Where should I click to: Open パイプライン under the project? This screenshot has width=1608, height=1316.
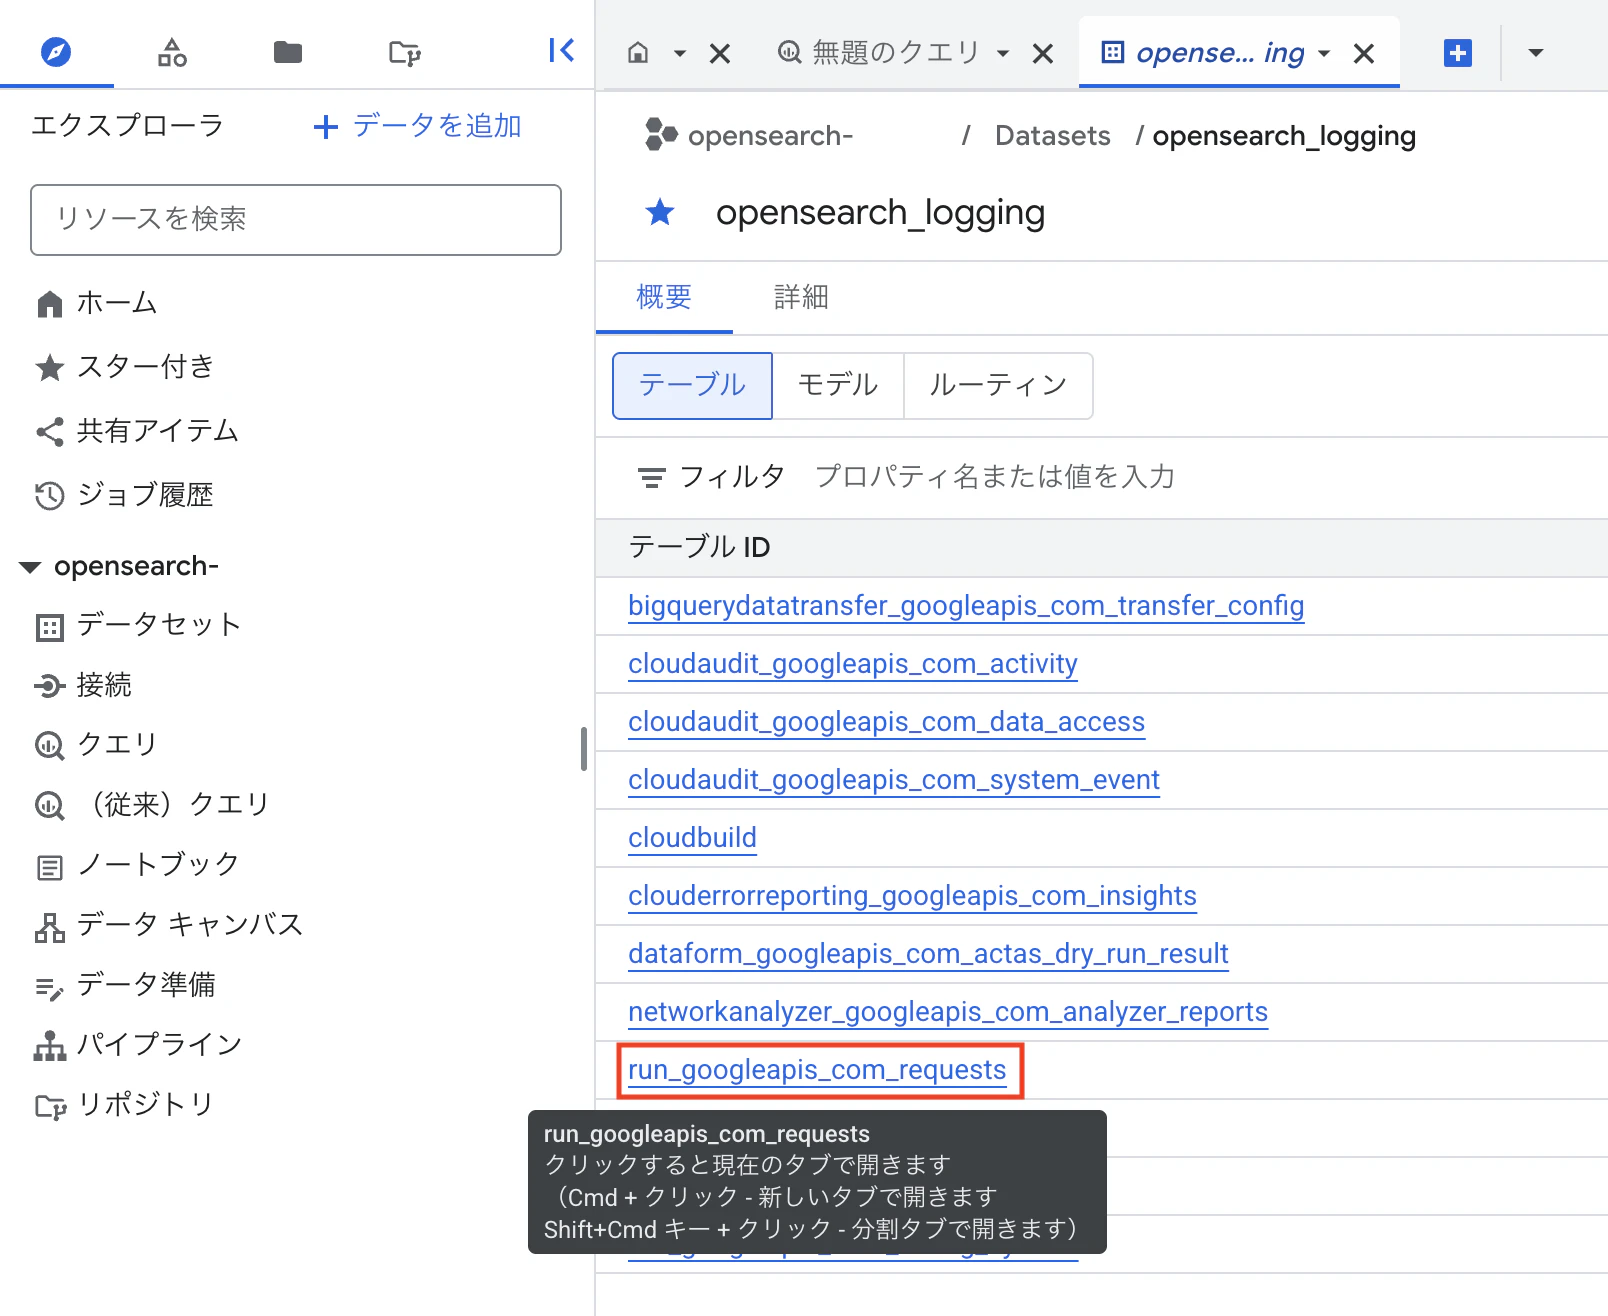pos(138,1044)
